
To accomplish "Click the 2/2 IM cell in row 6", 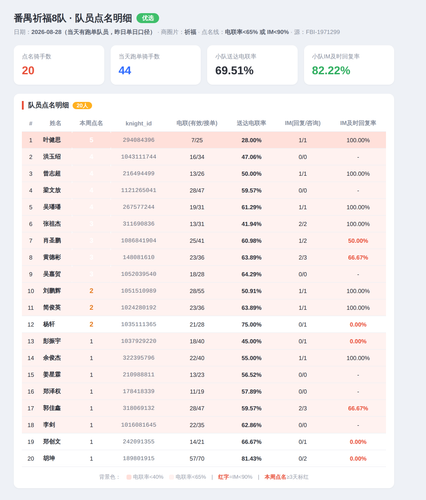I will pos(303,224).
